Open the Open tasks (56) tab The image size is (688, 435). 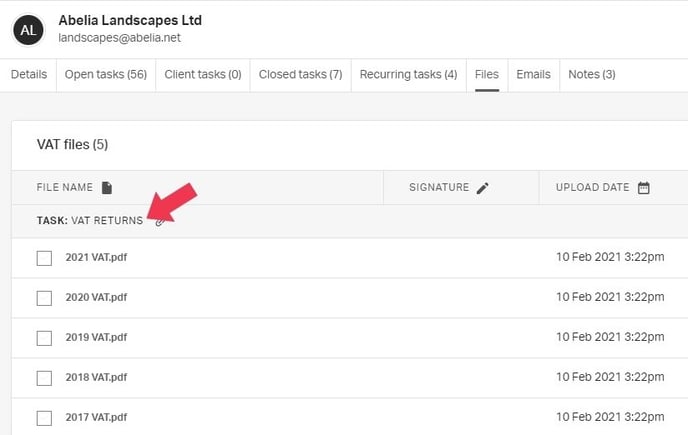click(106, 75)
